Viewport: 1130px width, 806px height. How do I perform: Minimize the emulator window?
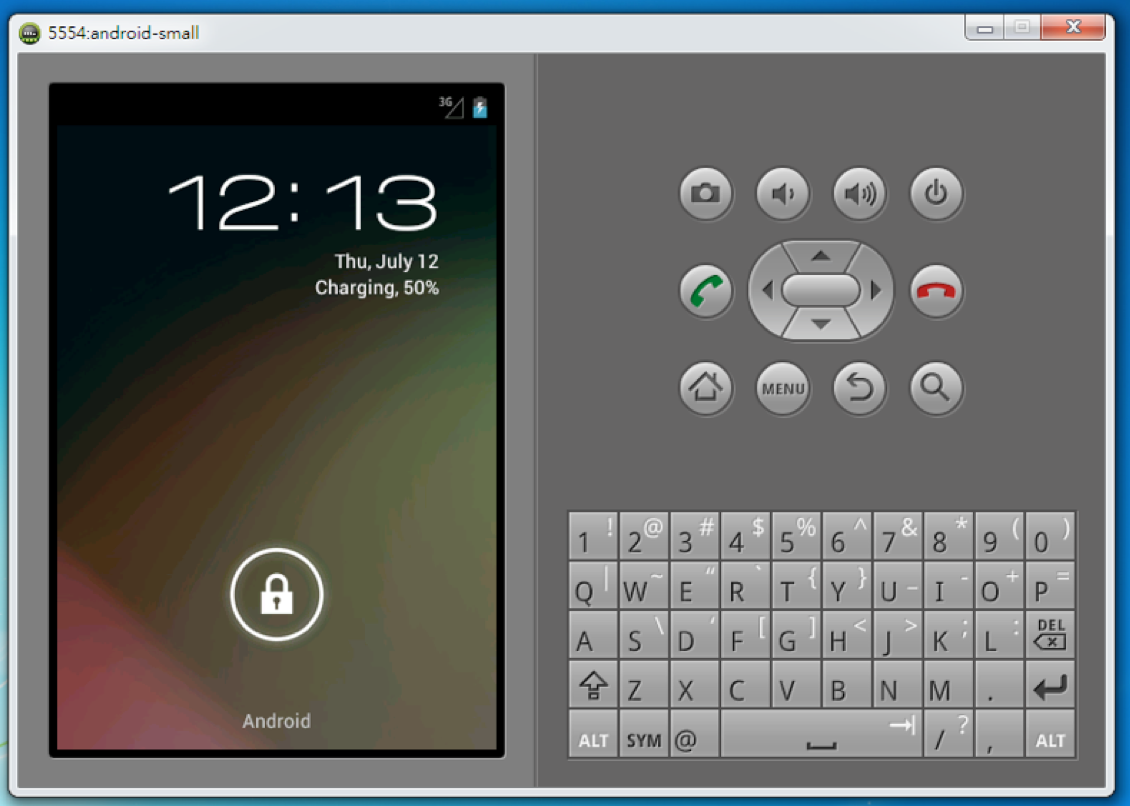pyautogui.click(x=985, y=27)
